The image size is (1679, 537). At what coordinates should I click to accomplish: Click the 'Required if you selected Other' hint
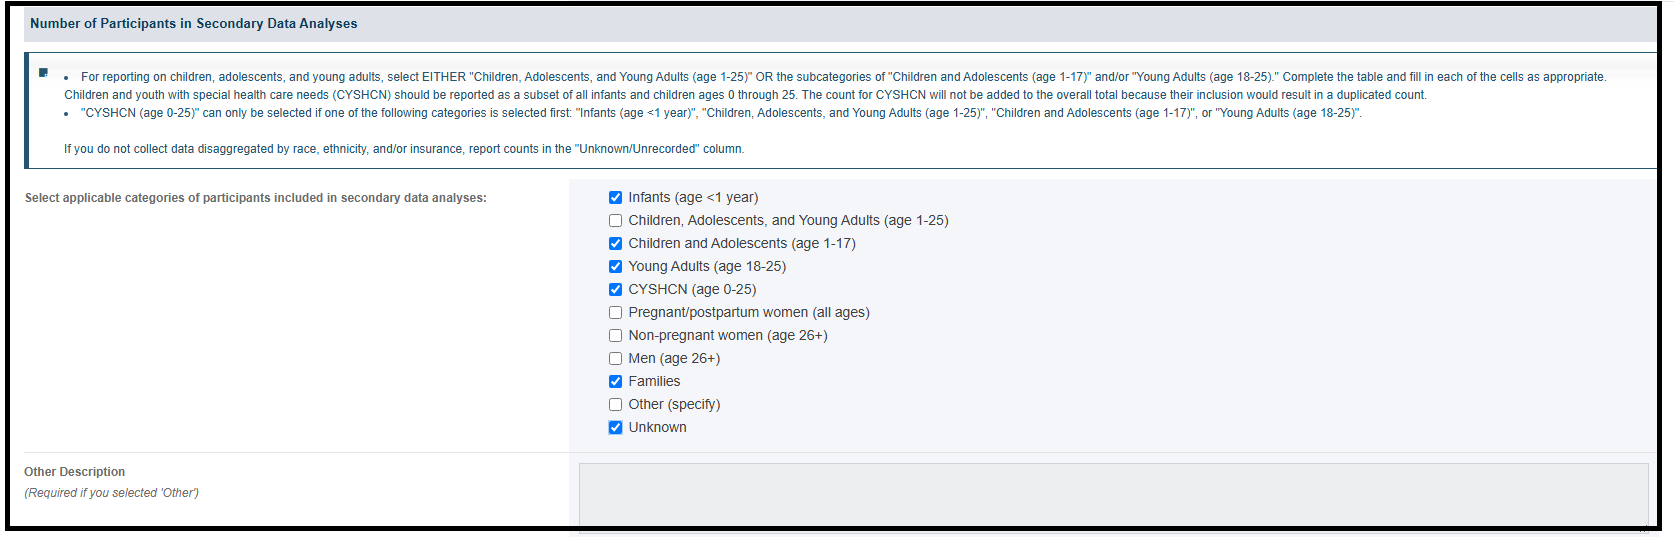(112, 493)
